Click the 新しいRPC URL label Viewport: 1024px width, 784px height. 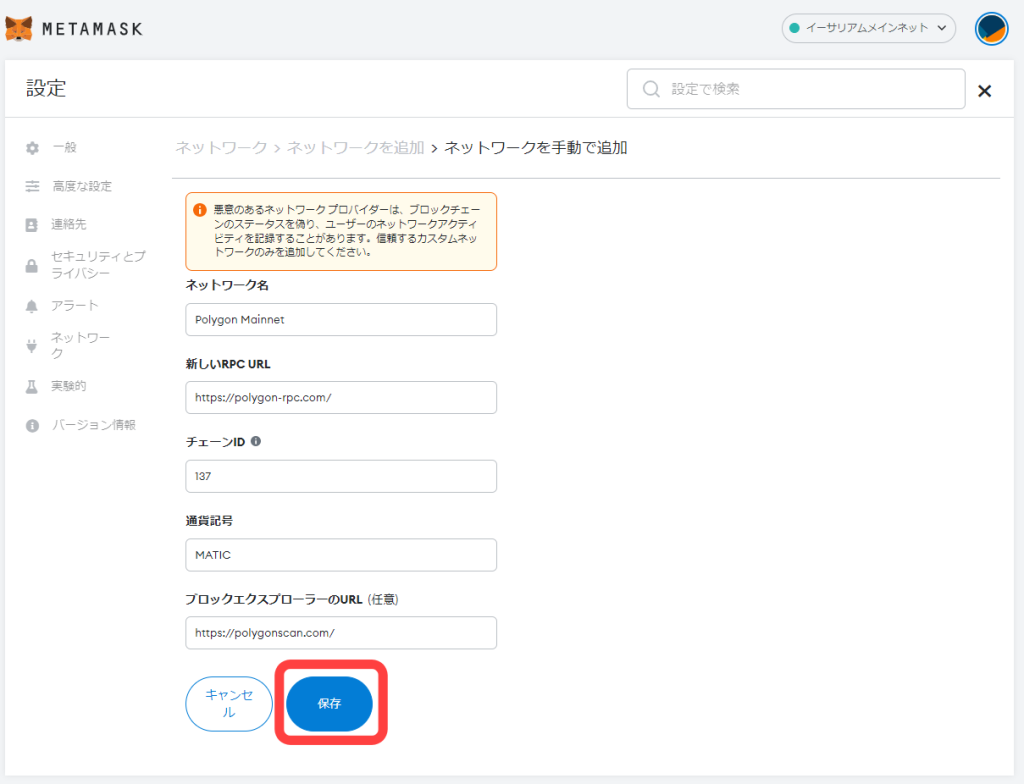click(x=228, y=364)
